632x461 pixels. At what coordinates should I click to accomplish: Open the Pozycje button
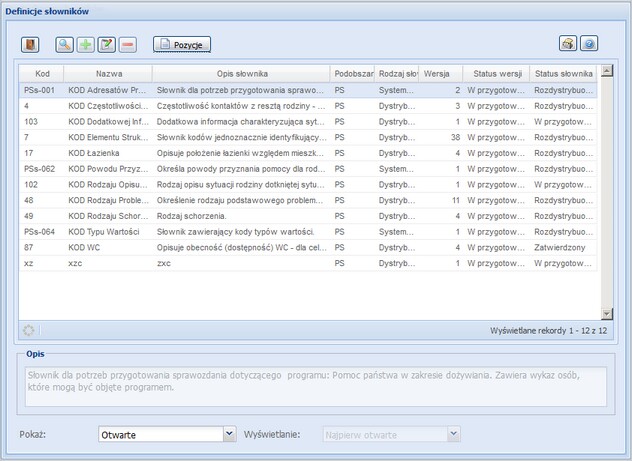(182, 45)
